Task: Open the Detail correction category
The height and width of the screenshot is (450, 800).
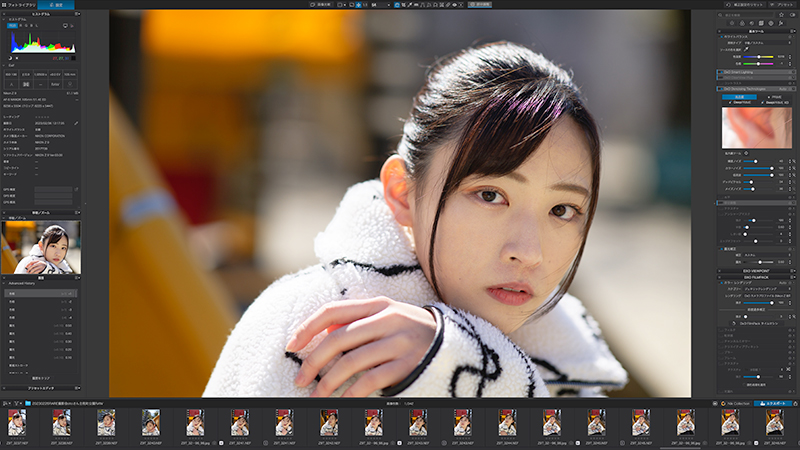Action: coord(752,23)
